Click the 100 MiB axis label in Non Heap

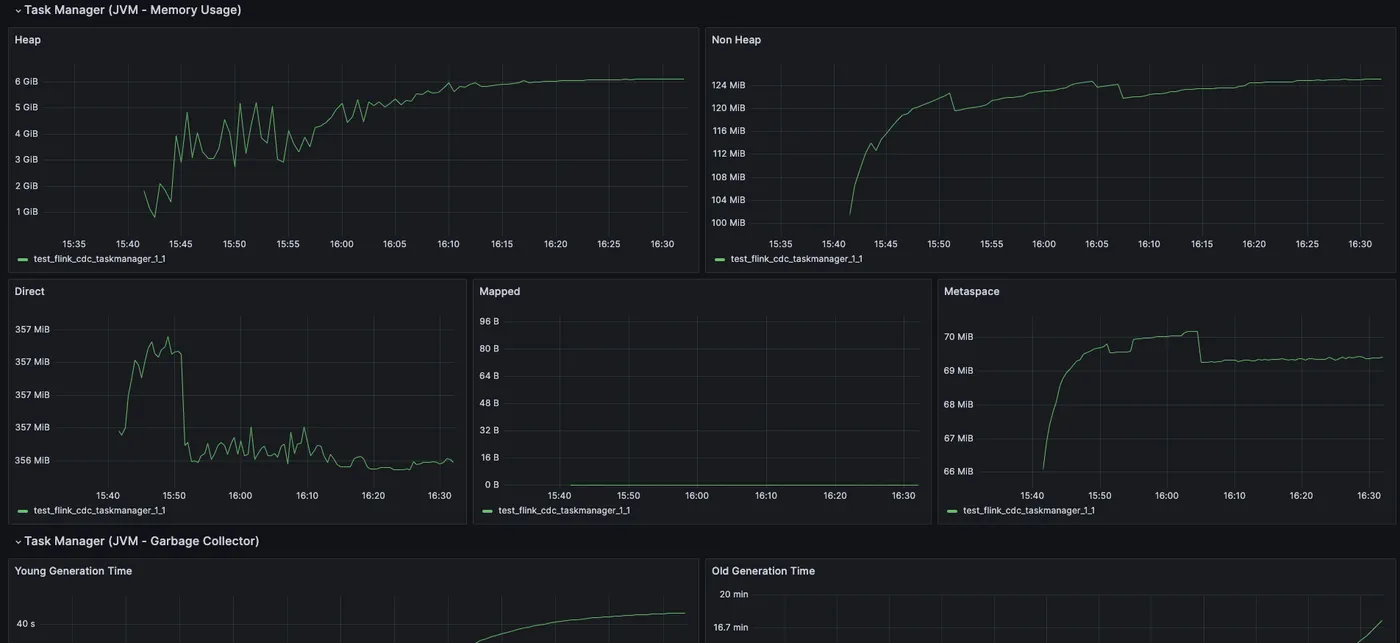[729, 223]
